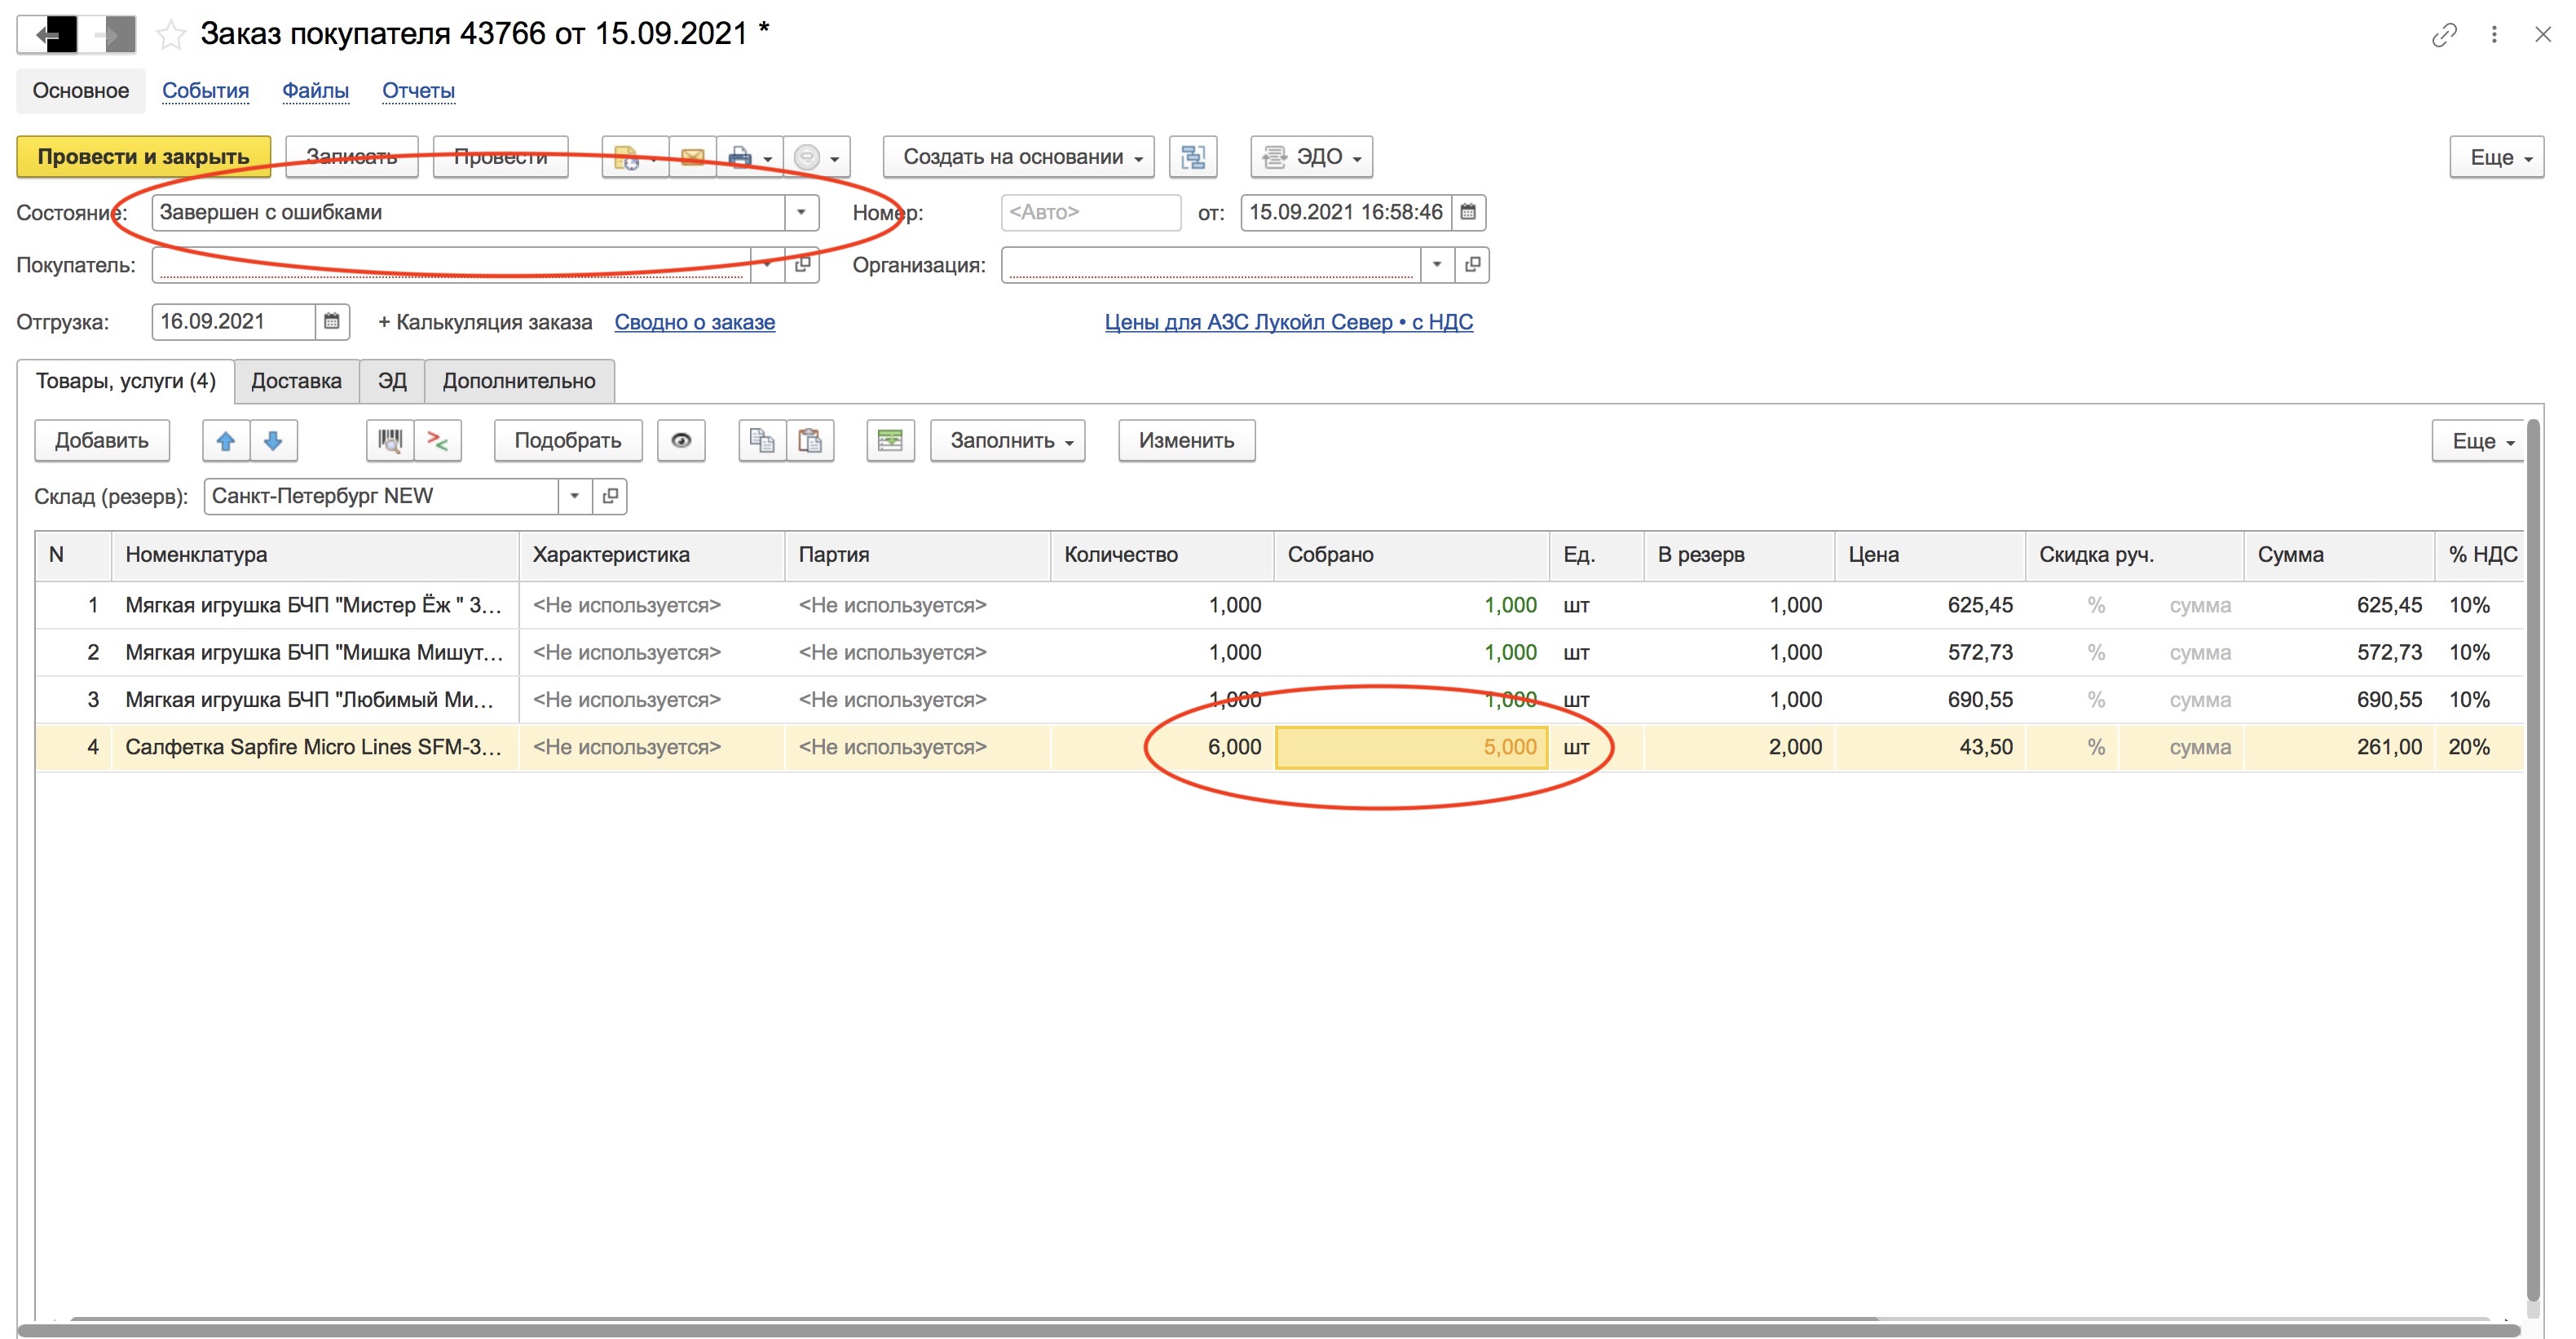The width and height of the screenshot is (2576, 1339).
Task: Move row up with blue arrow
Action: tap(226, 441)
